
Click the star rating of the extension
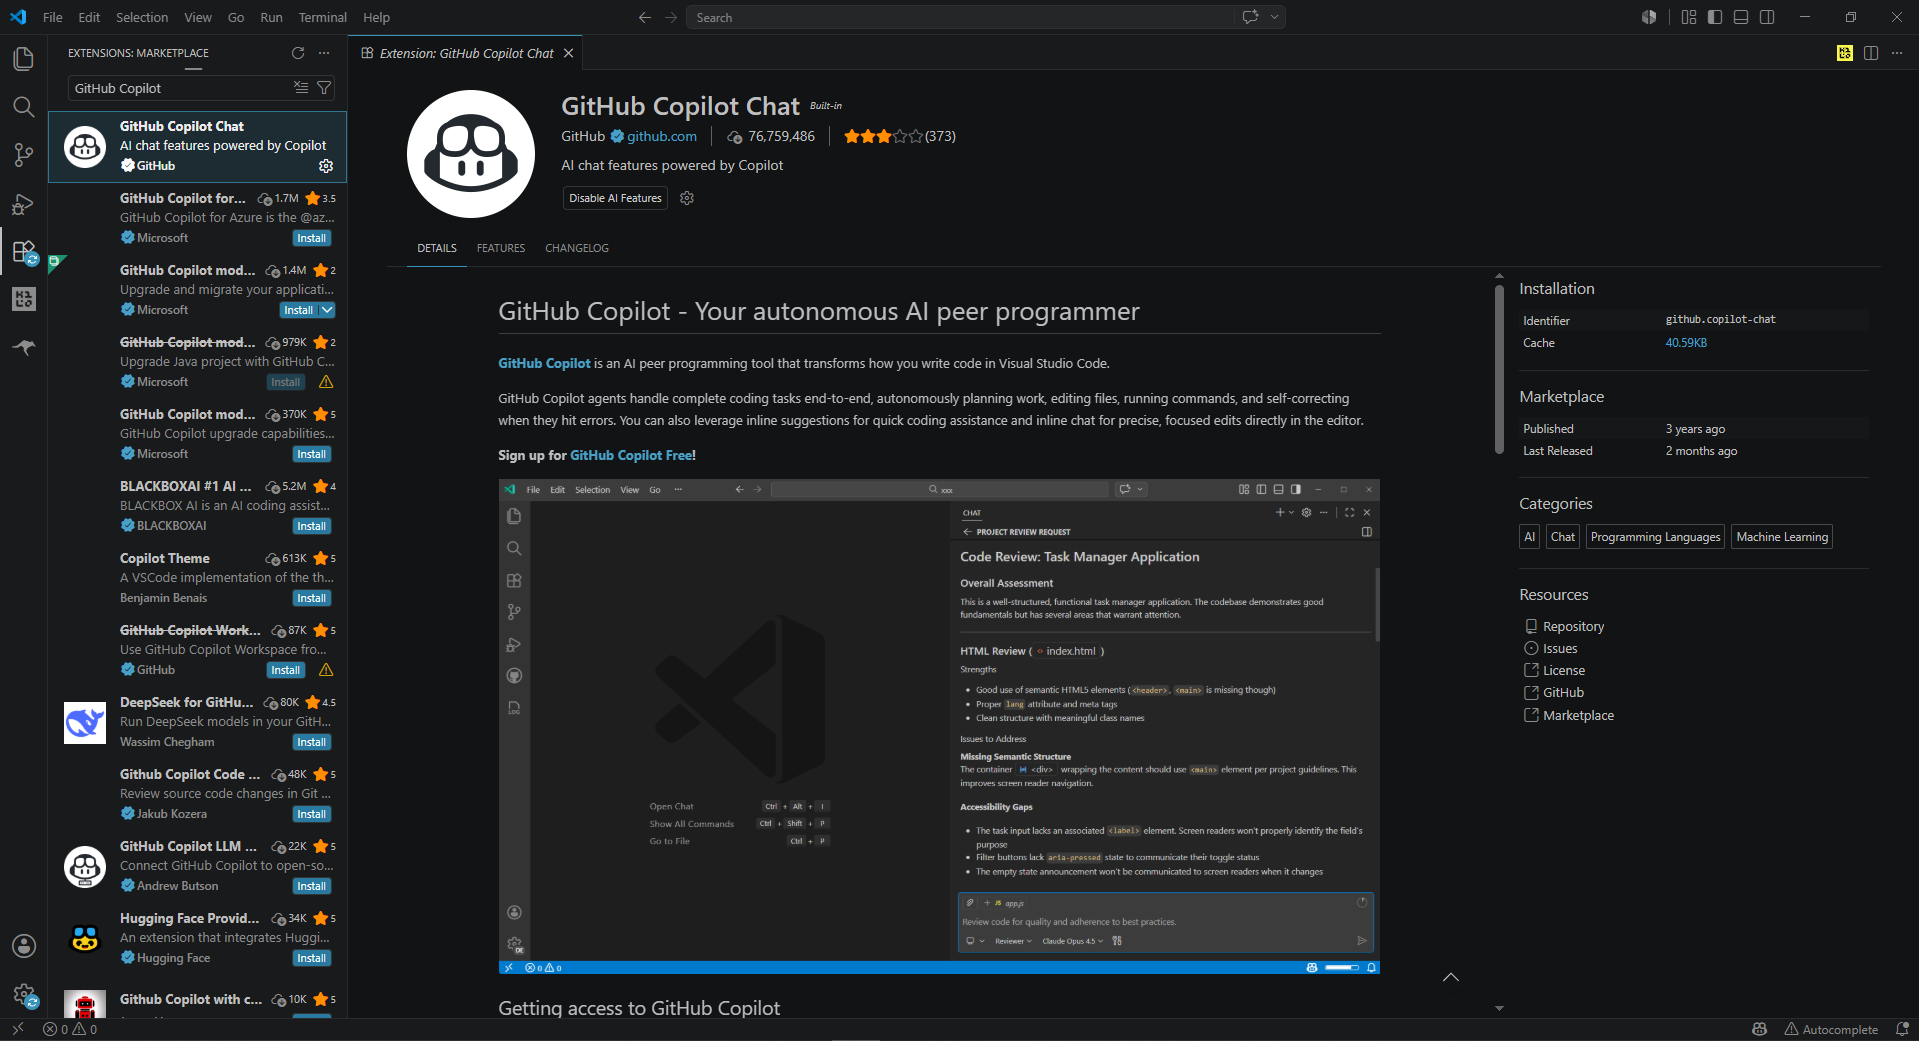pyautogui.click(x=883, y=136)
